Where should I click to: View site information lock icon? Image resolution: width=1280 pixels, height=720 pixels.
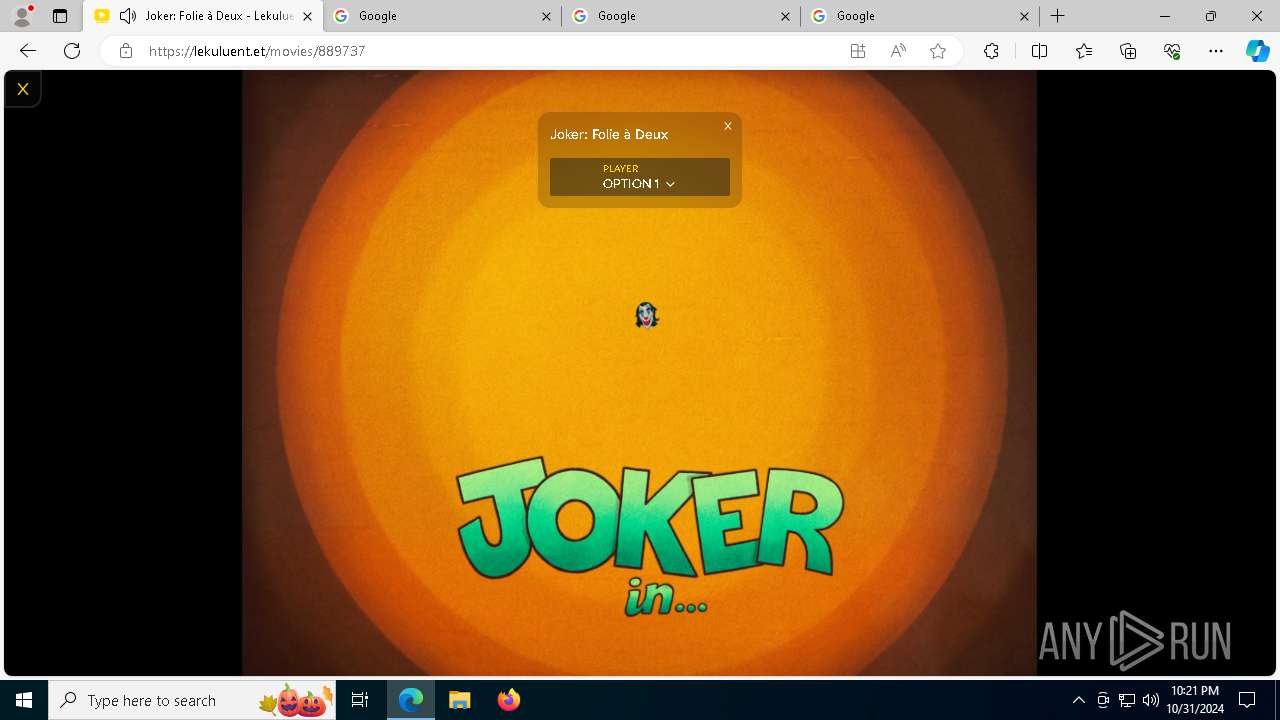click(x=126, y=51)
